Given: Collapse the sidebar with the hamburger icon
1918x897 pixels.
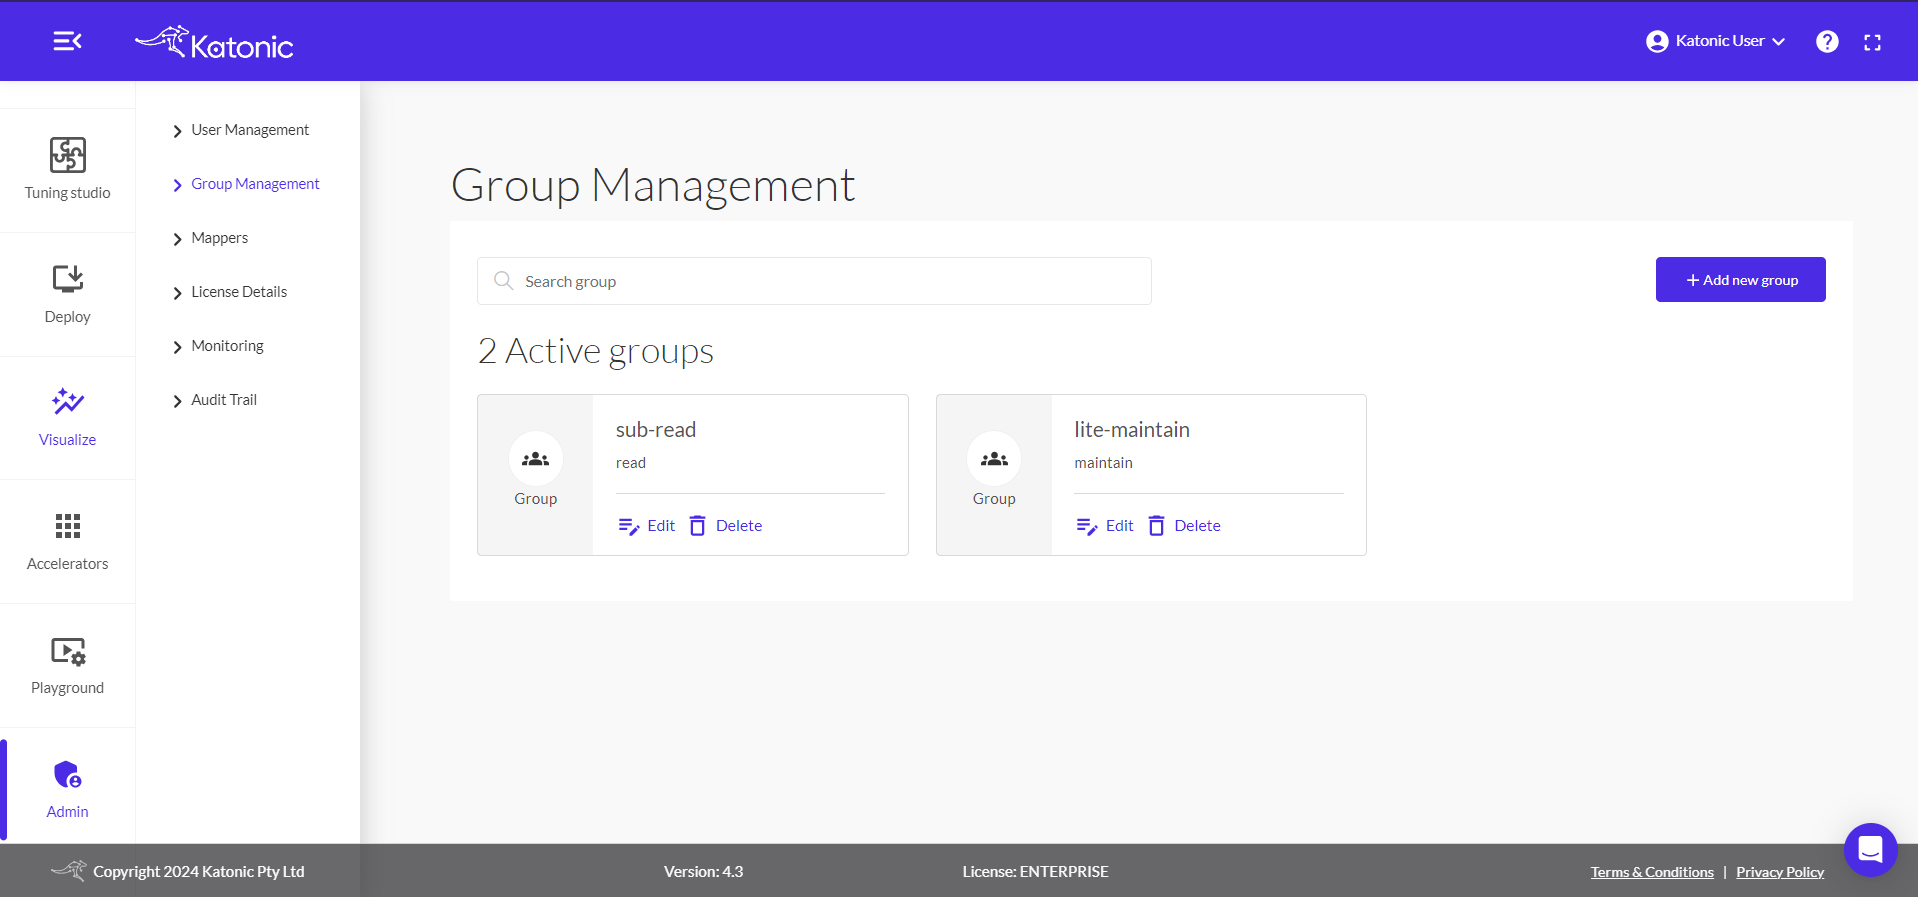Looking at the screenshot, I should (67, 41).
